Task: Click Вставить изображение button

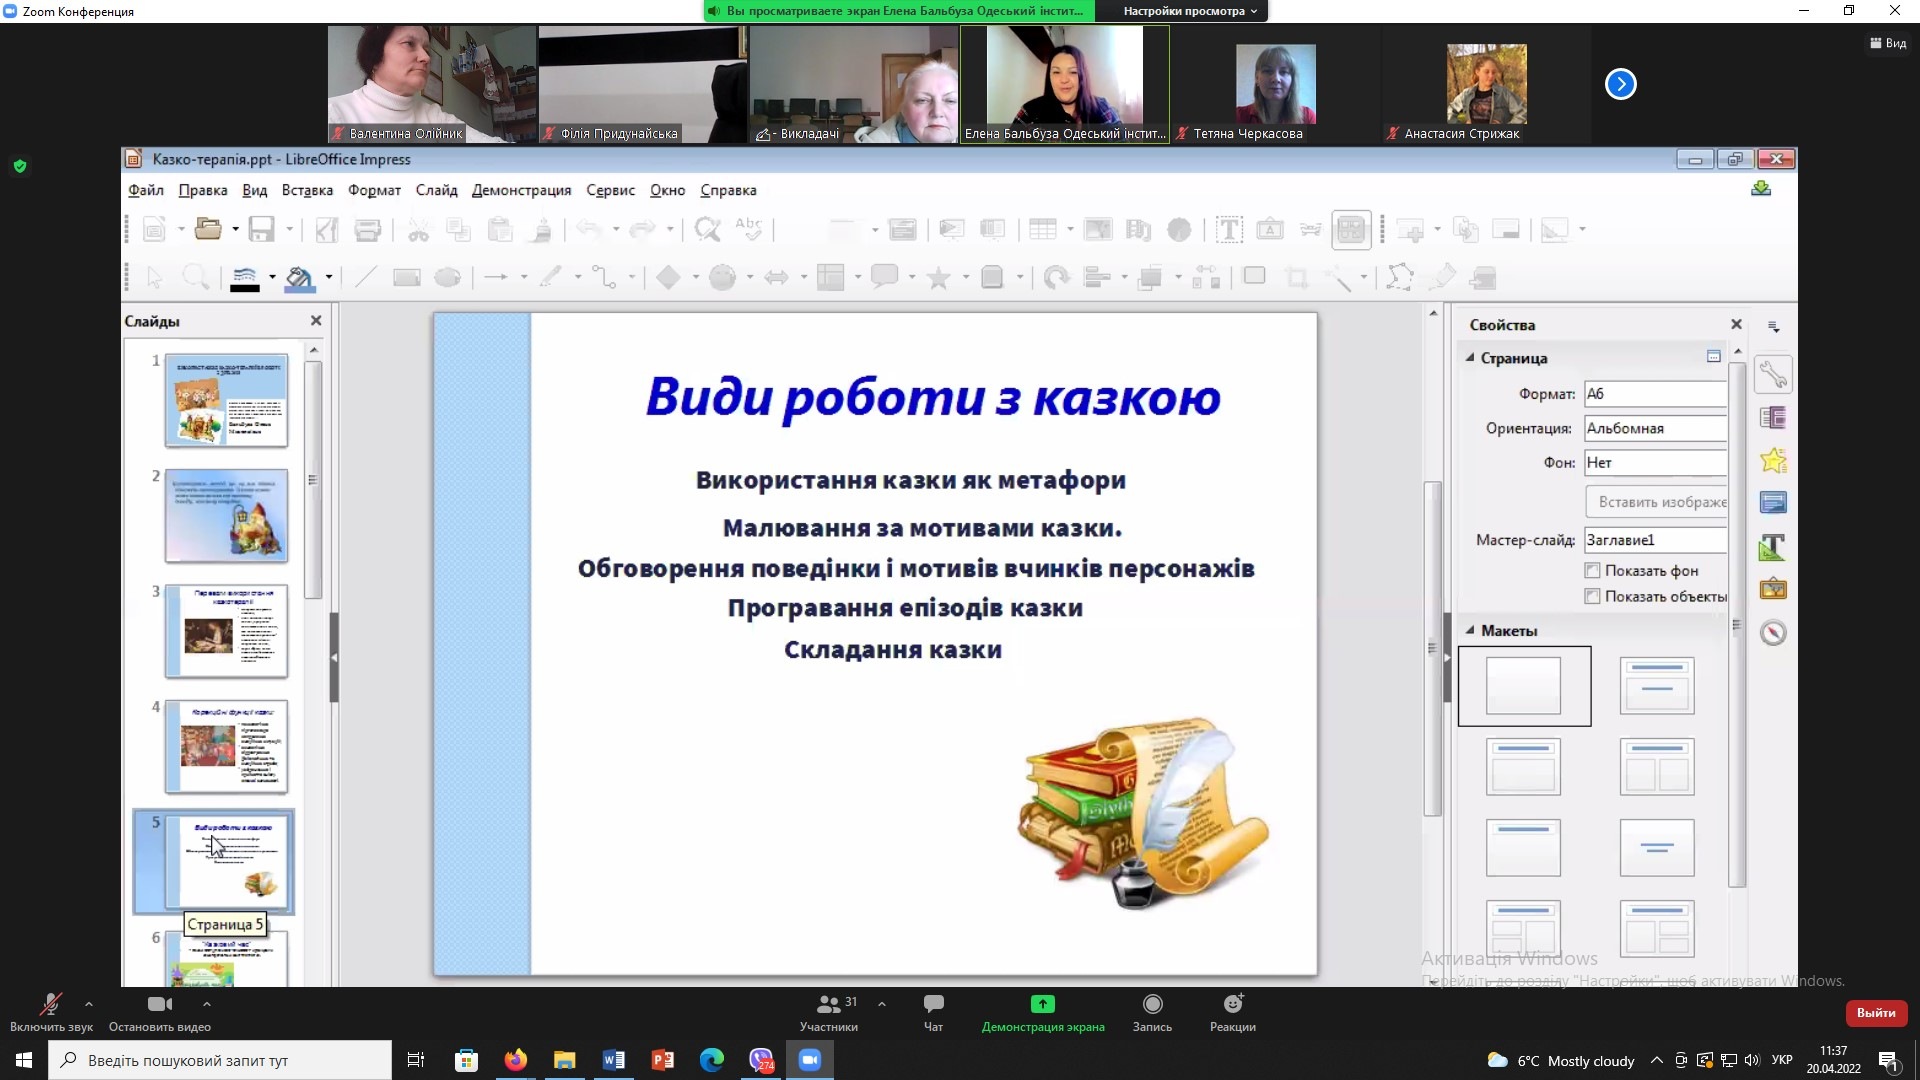Action: click(x=1656, y=502)
